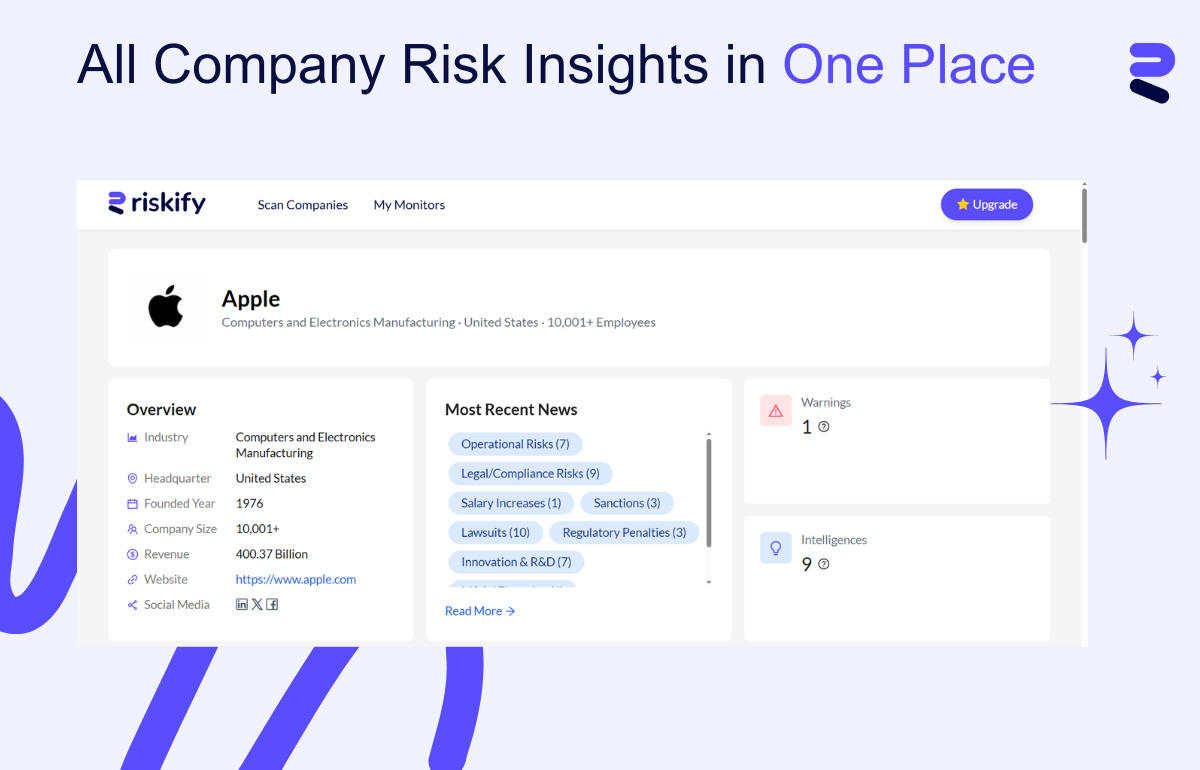Open the Scan Companies menu item
Viewport: 1200px width, 770px height.
[303, 205]
